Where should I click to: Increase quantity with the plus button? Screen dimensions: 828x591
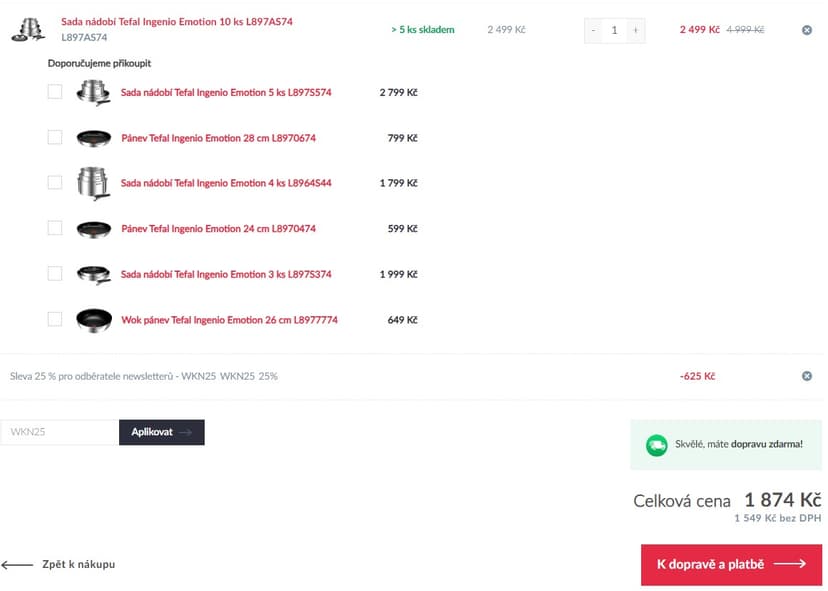point(635,30)
